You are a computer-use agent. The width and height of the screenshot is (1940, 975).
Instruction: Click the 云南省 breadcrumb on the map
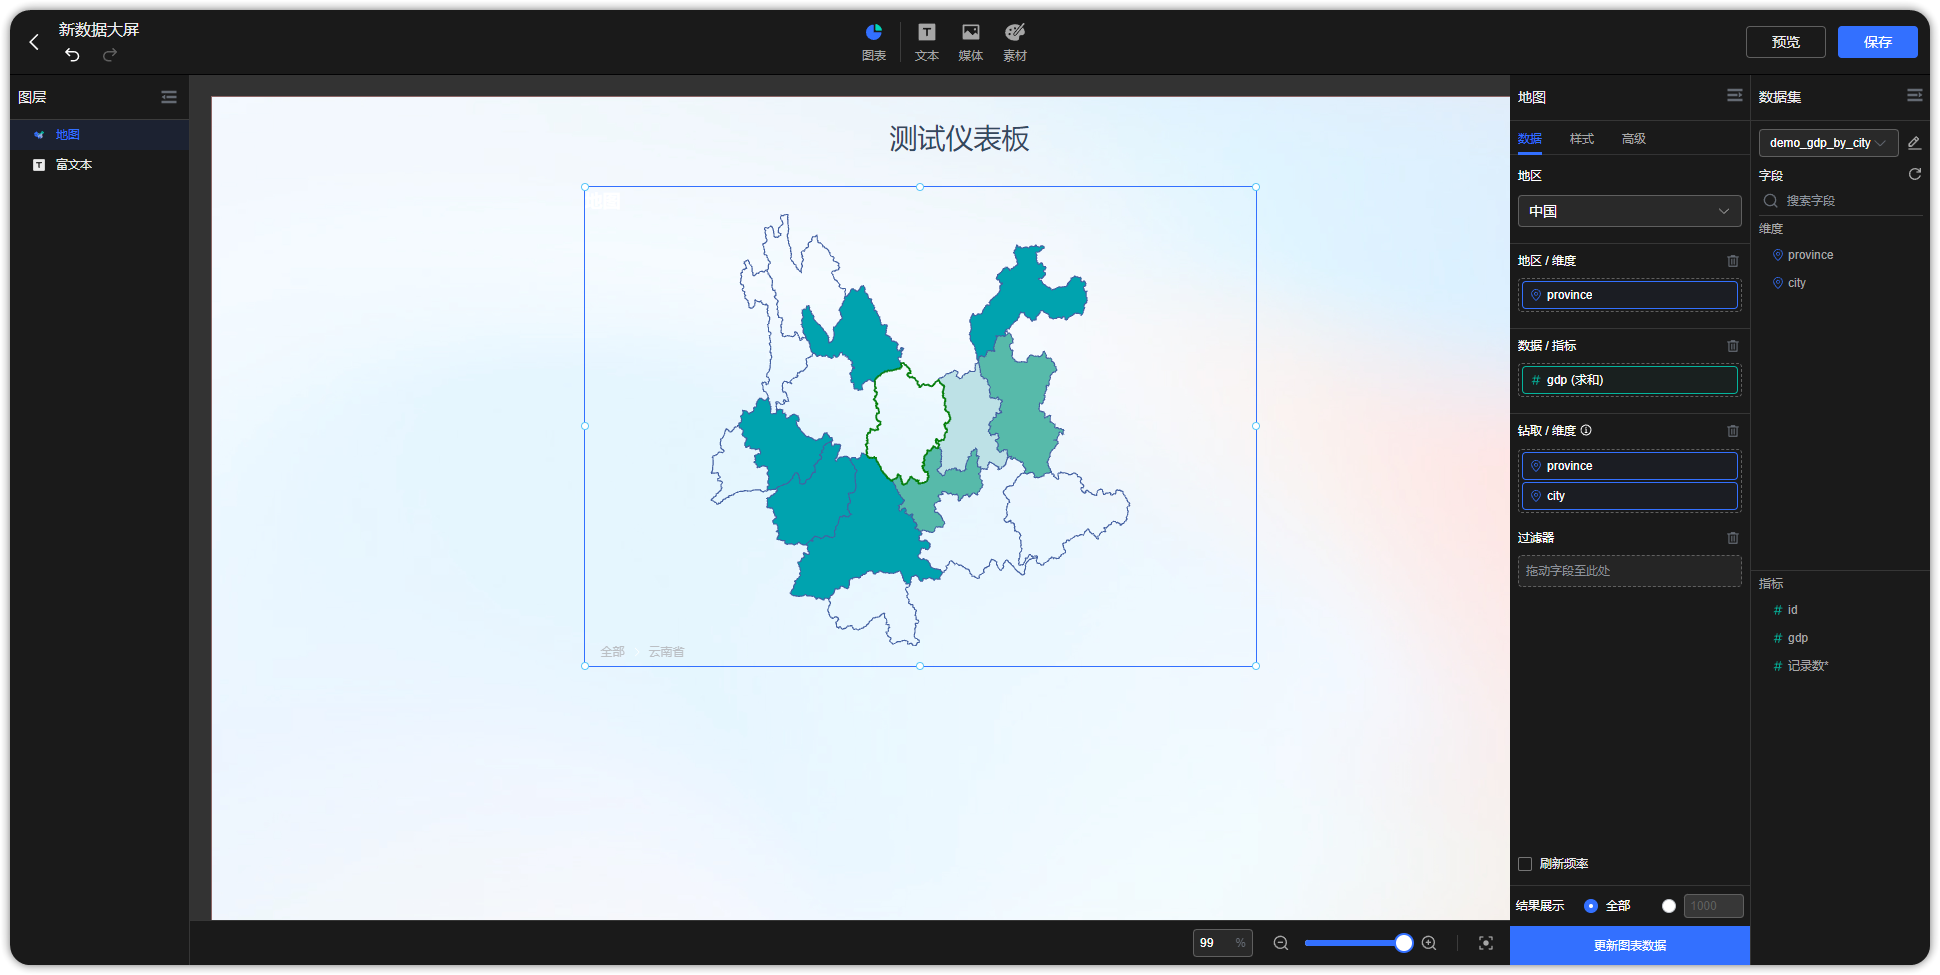click(x=666, y=652)
